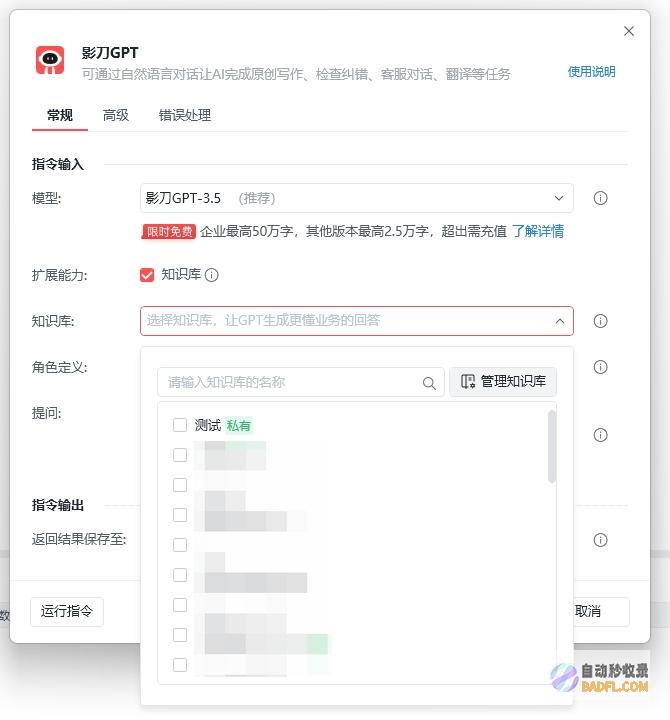Click the info icon next to 知识库 checkbox label
The width and height of the screenshot is (670, 720).
(212, 275)
